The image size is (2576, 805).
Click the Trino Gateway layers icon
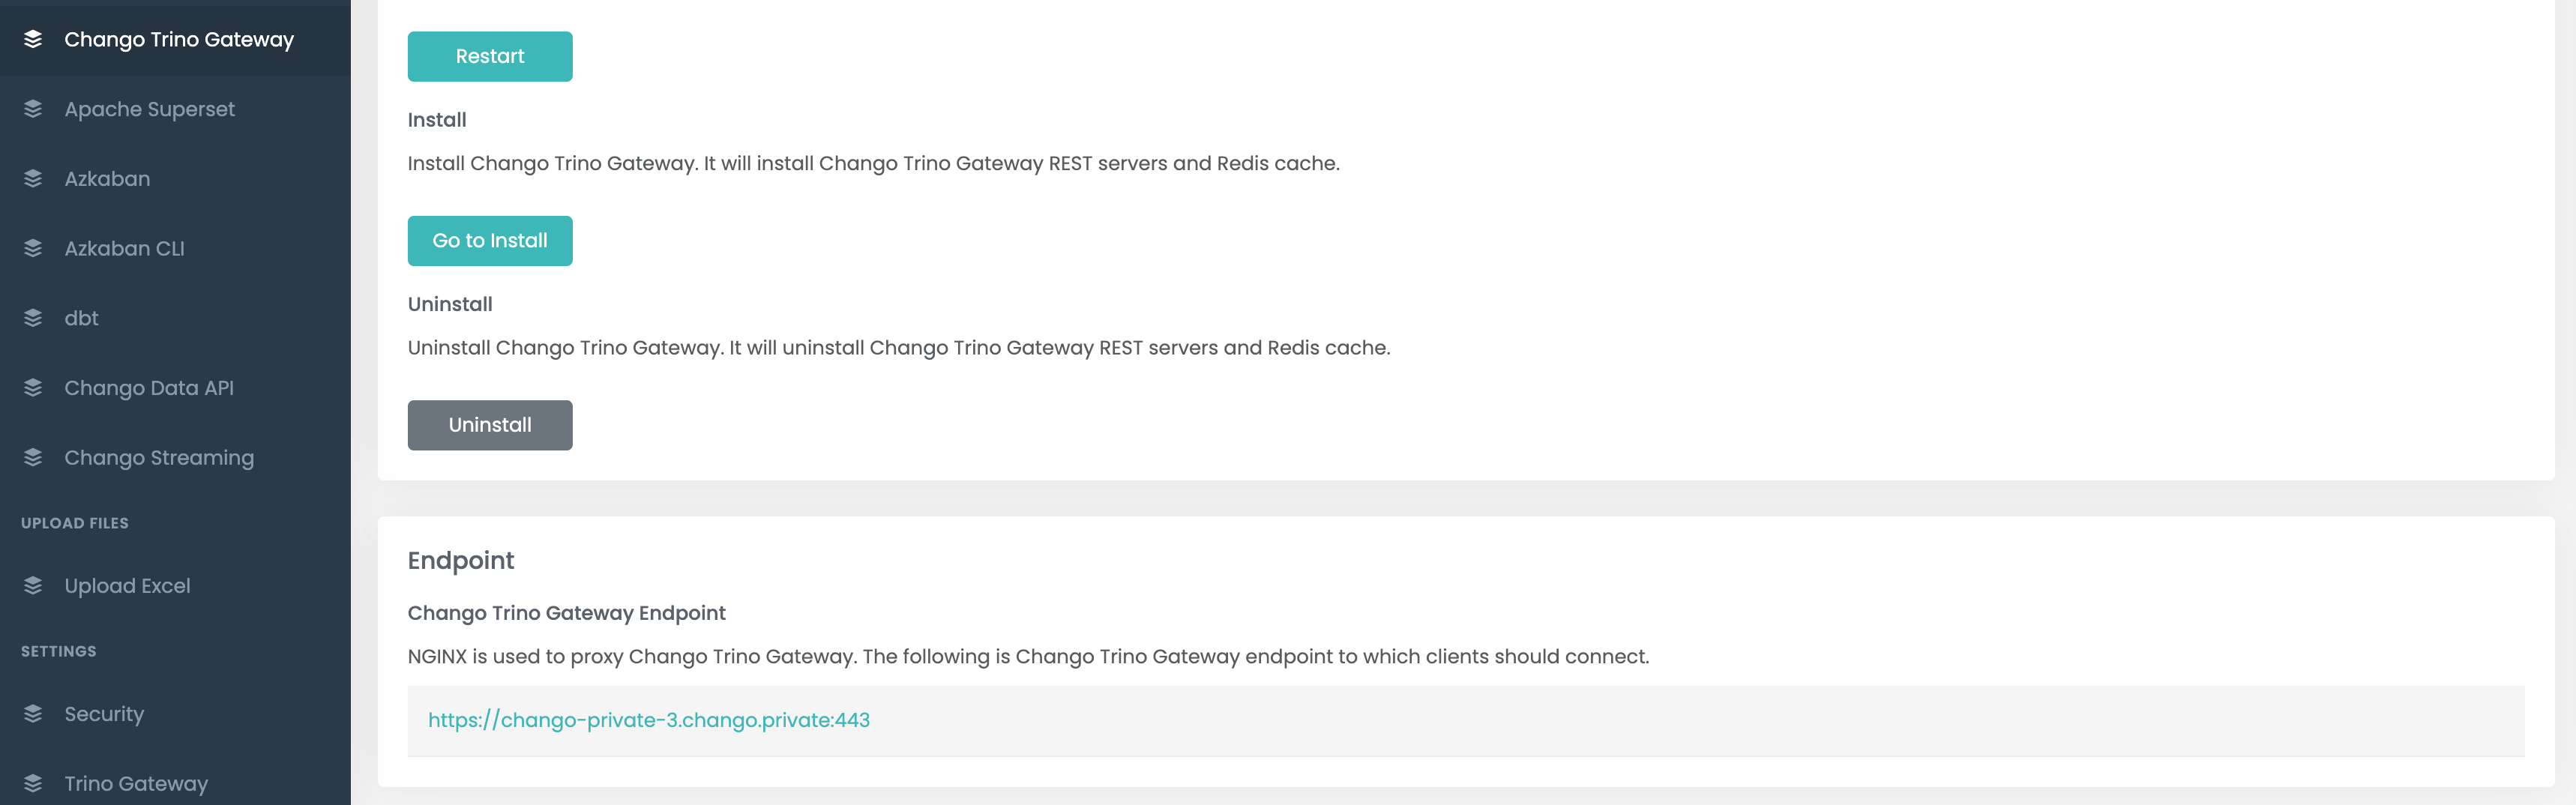click(33, 783)
